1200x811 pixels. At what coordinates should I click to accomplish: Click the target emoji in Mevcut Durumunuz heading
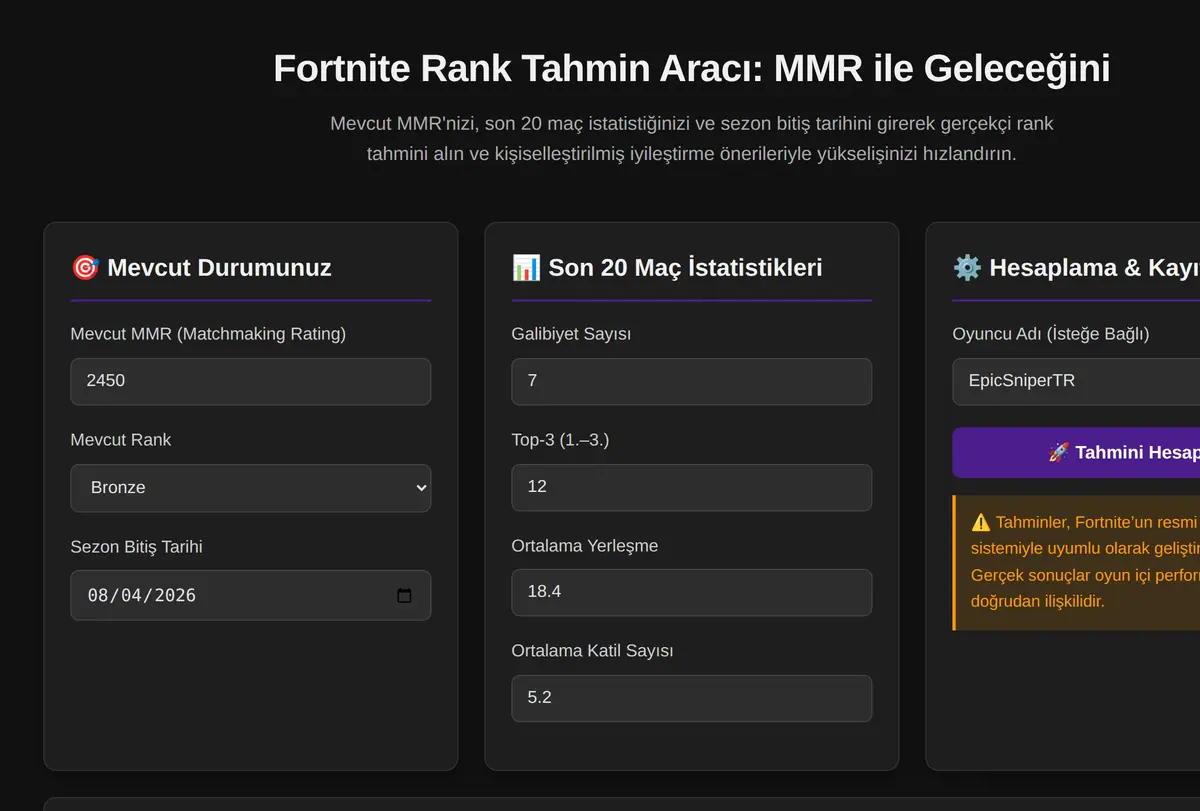[x=85, y=268]
